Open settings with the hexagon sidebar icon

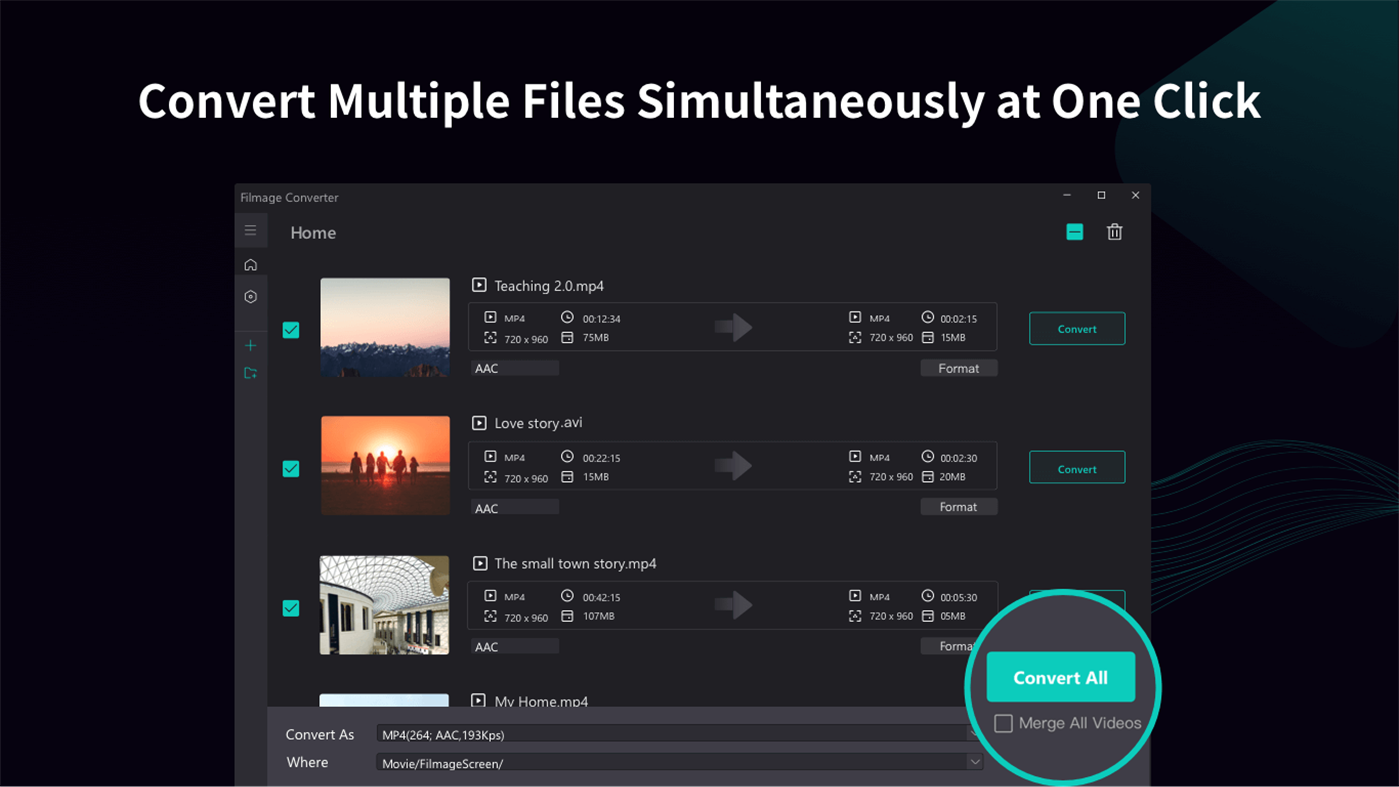coord(251,297)
